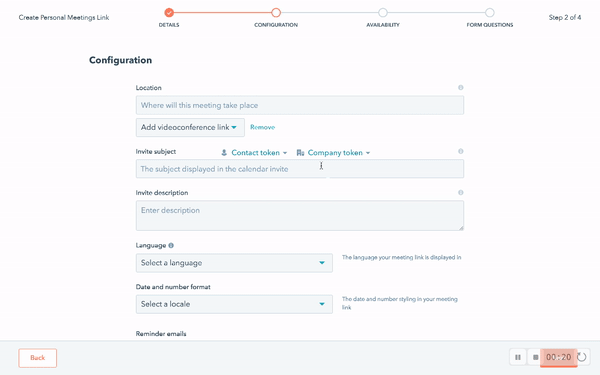Viewport: 600px width, 375px height.
Task: Pause the screen recording
Action: pos(518,357)
